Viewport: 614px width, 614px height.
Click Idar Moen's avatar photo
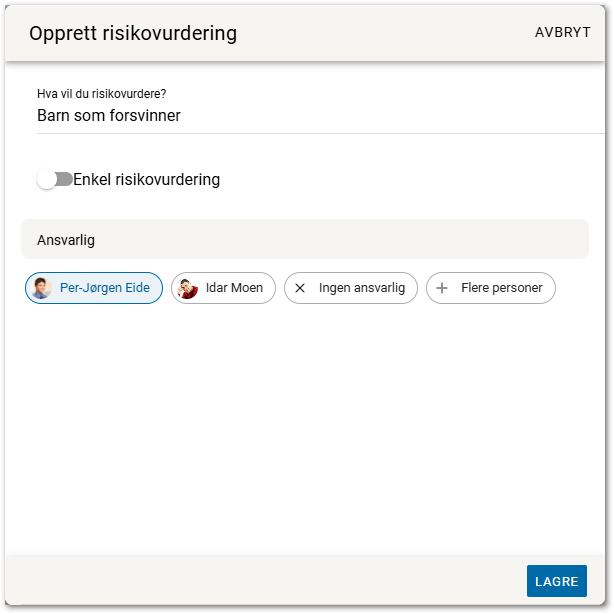point(187,288)
